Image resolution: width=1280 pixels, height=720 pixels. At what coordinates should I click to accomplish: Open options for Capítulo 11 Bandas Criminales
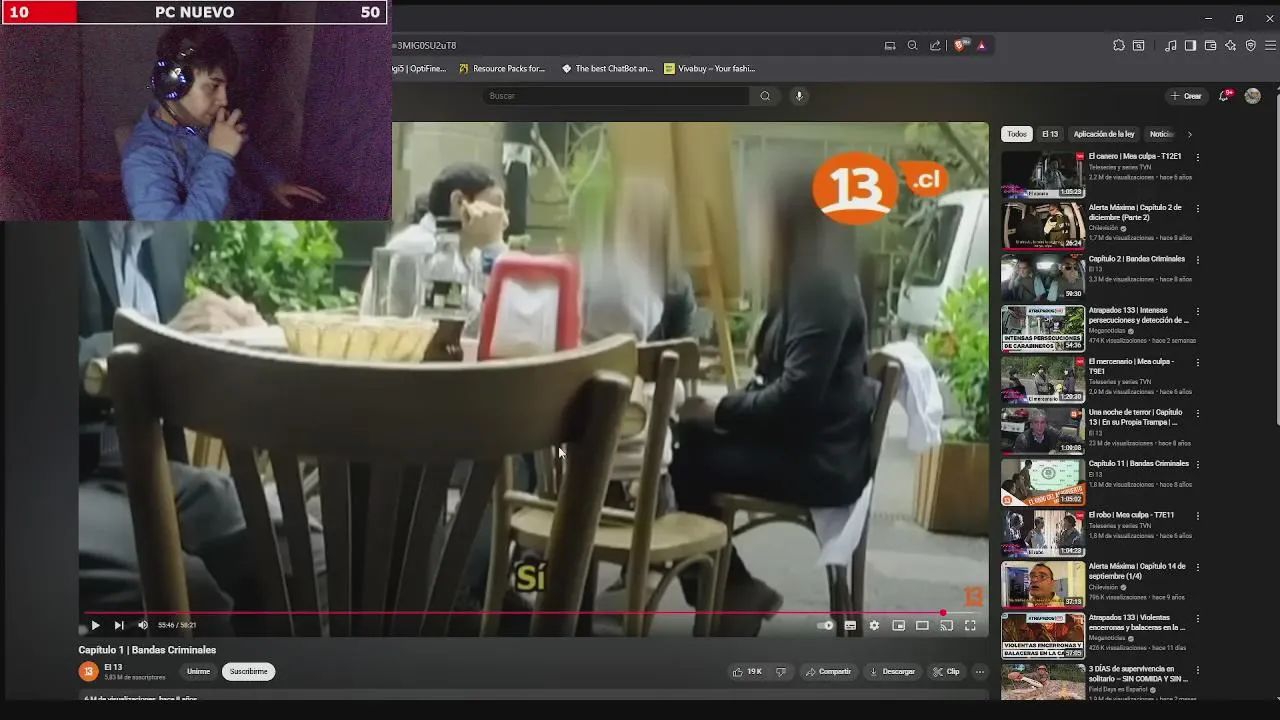click(1198, 464)
